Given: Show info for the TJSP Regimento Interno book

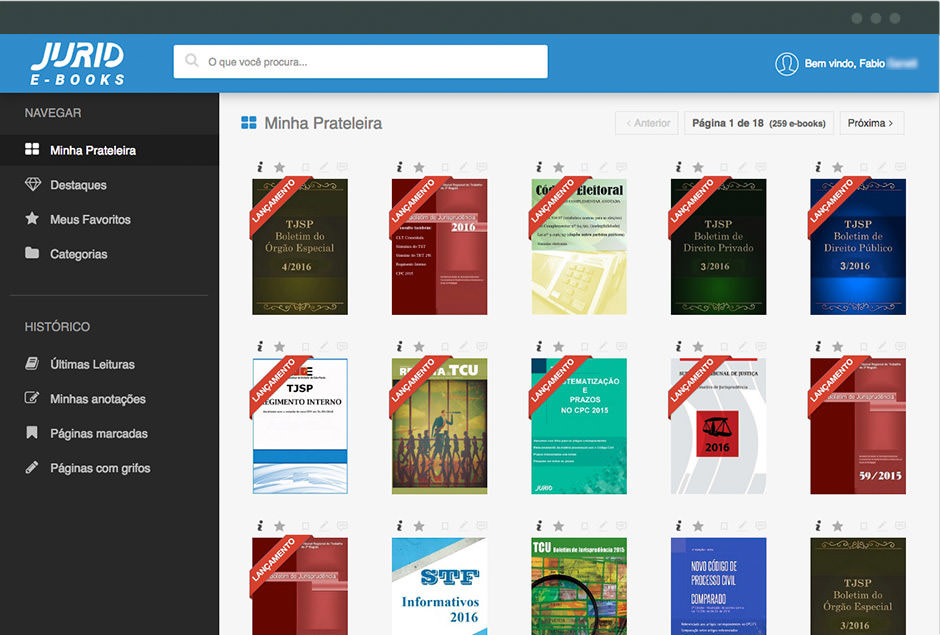Looking at the screenshot, I should pyautogui.click(x=260, y=346).
